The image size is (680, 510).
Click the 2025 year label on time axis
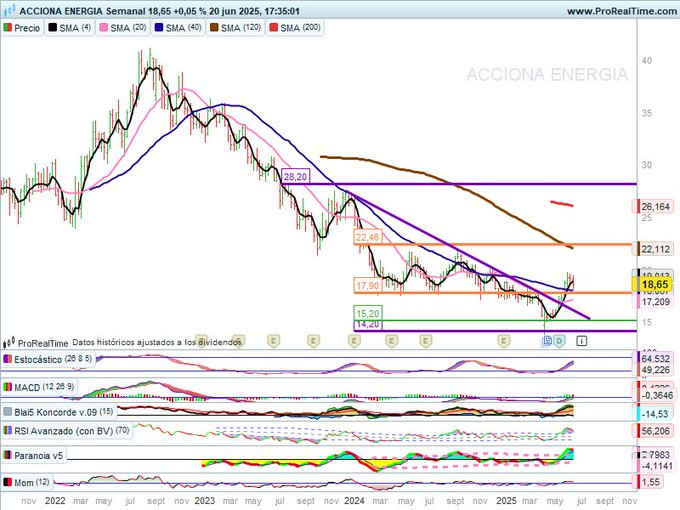coord(506,501)
